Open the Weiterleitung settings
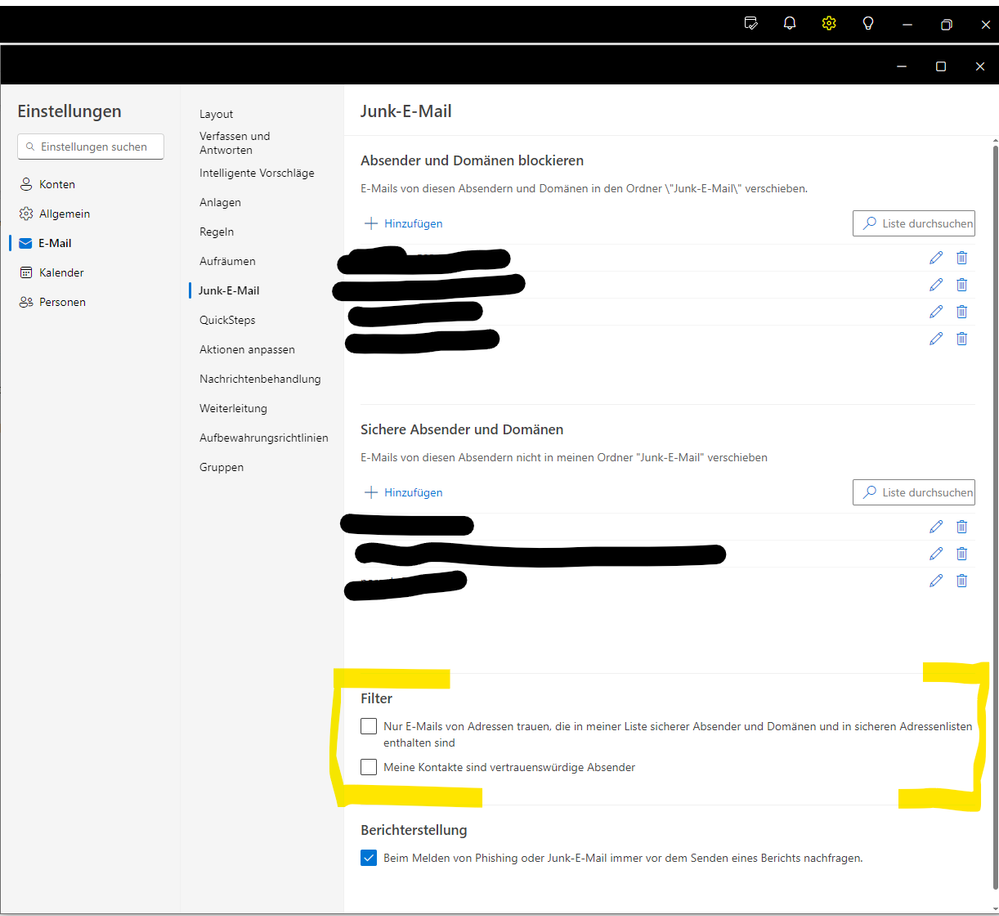The width and height of the screenshot is (999, 916). [x=233, y=408]
